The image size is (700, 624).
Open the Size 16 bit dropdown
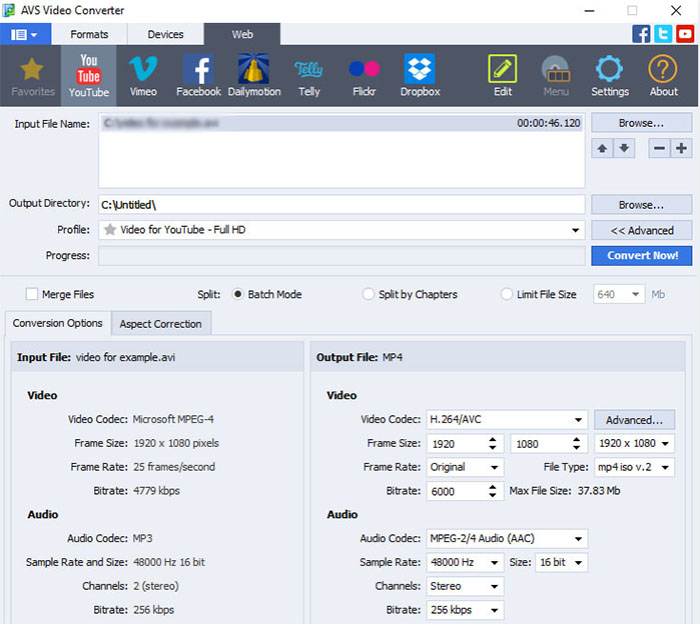pyautogui.click(x=578, y=562)
